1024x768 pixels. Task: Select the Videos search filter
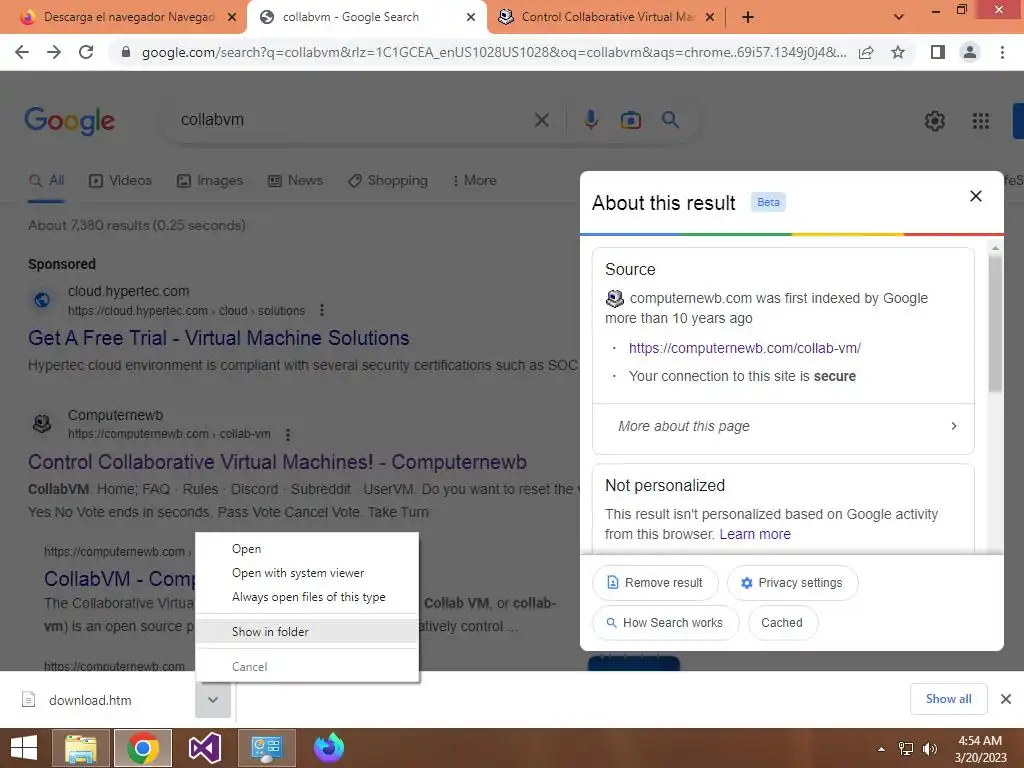pyautogui.click(x=120, y=180)
